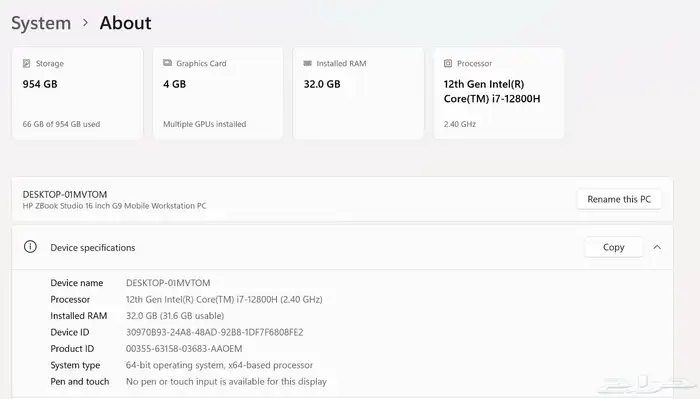Click the Device ID value text

tap(215, 332)
